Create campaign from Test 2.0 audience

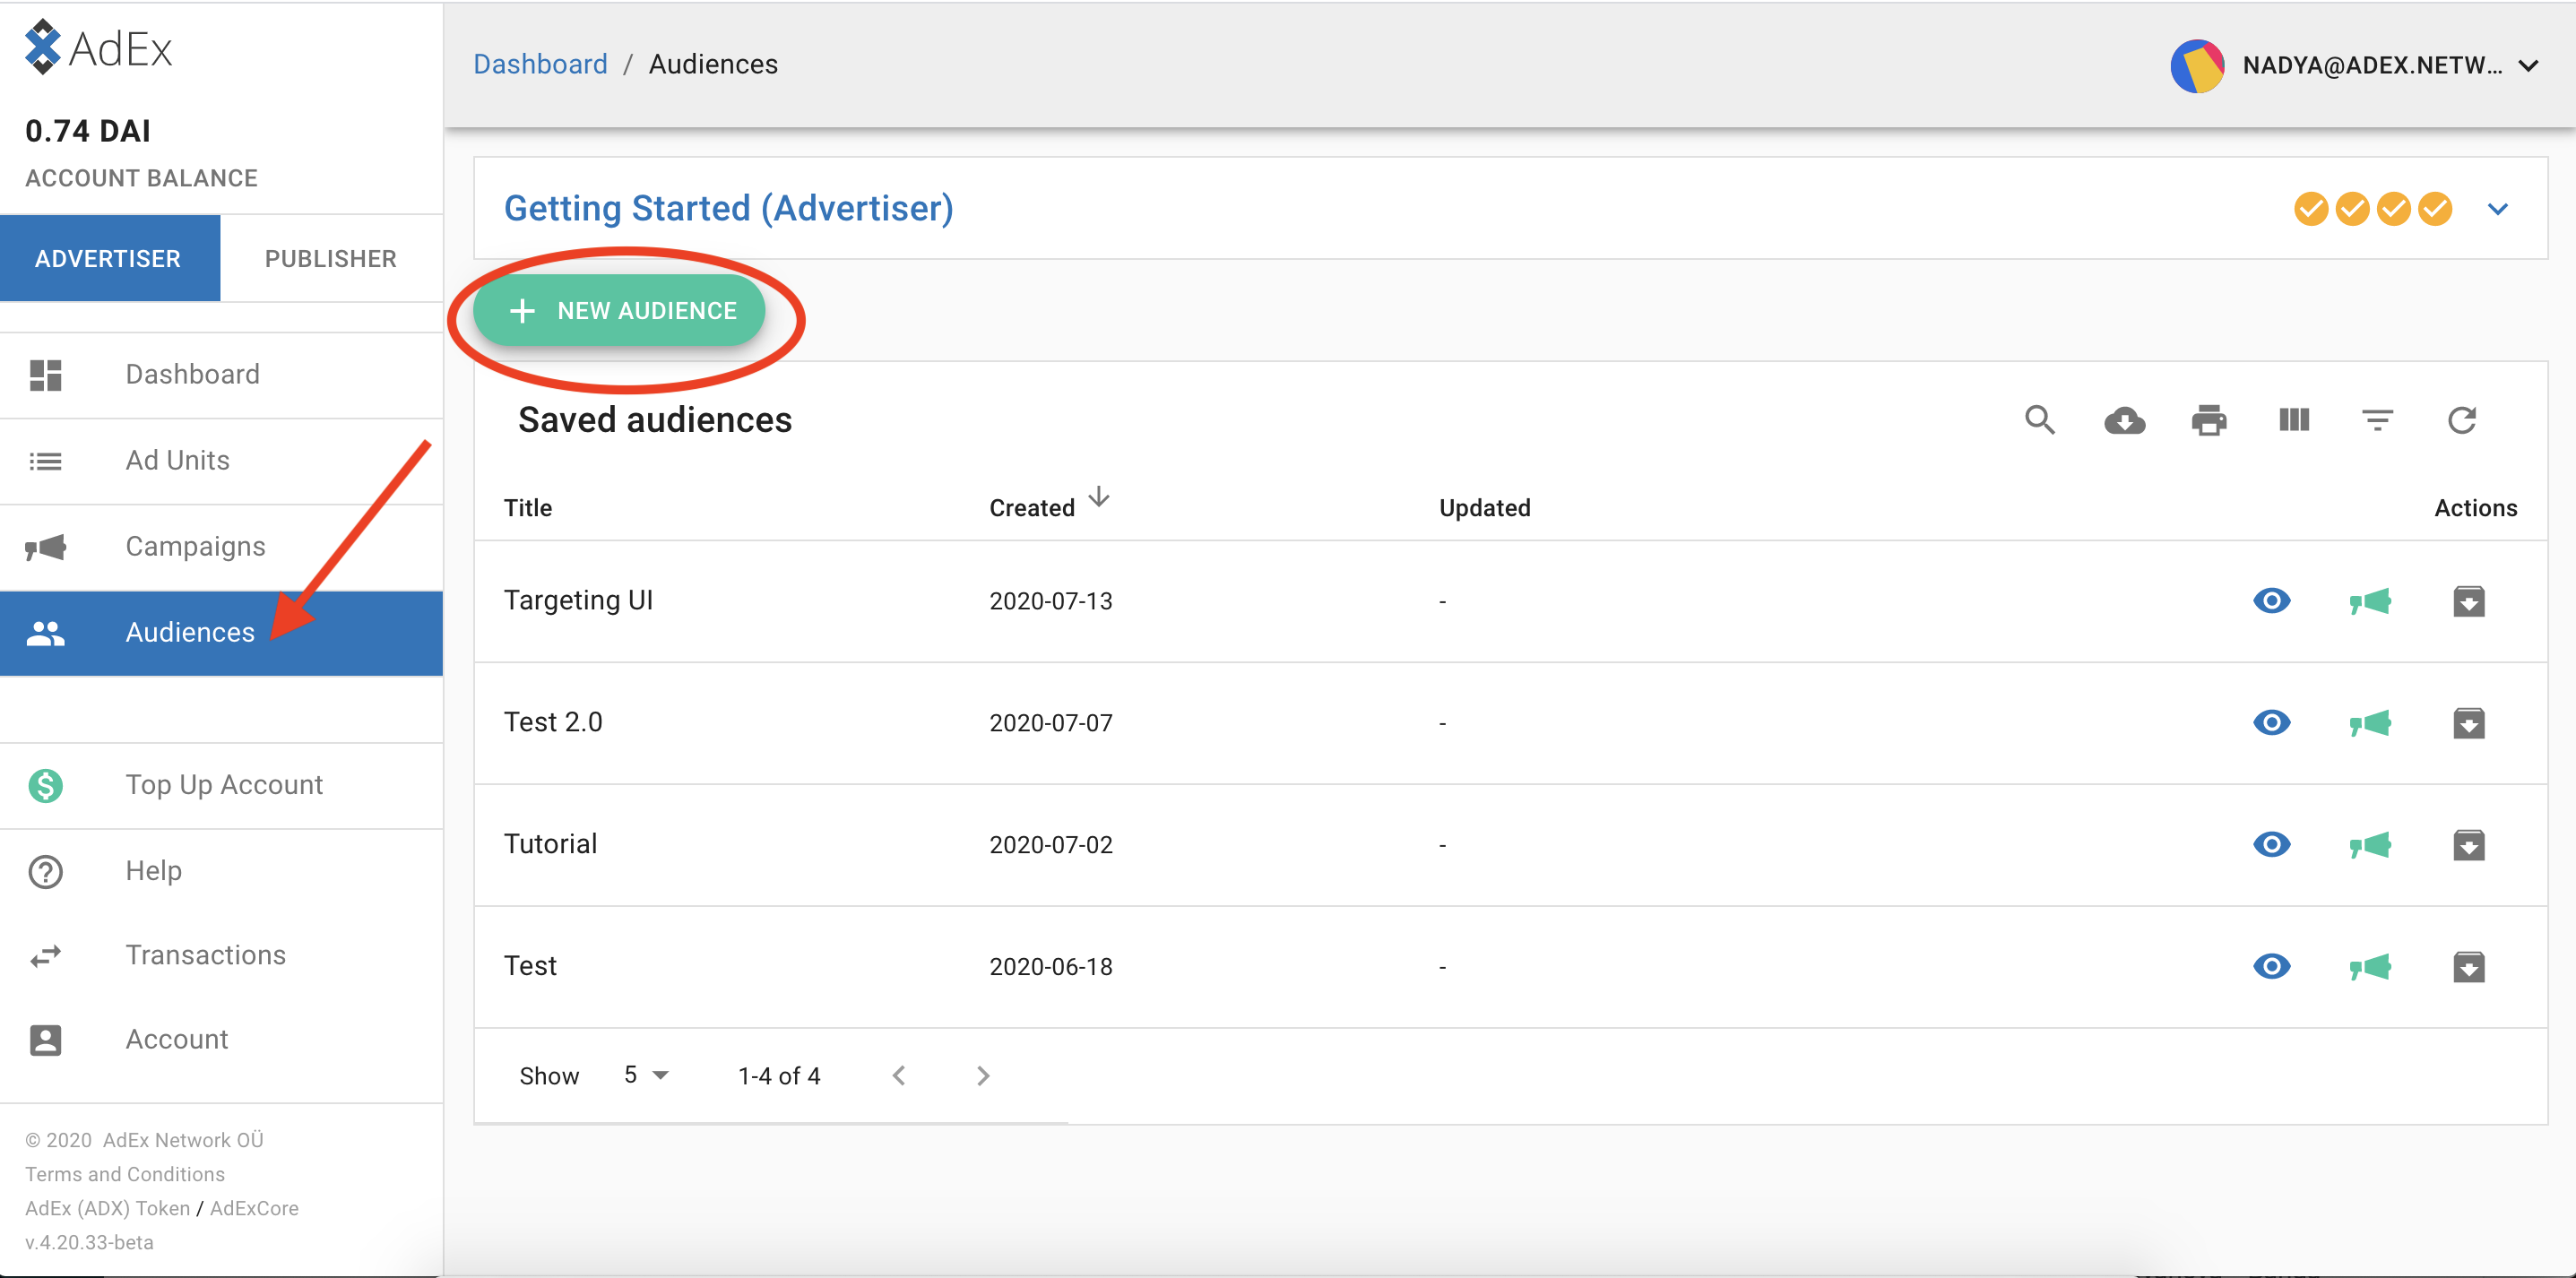2370,724
